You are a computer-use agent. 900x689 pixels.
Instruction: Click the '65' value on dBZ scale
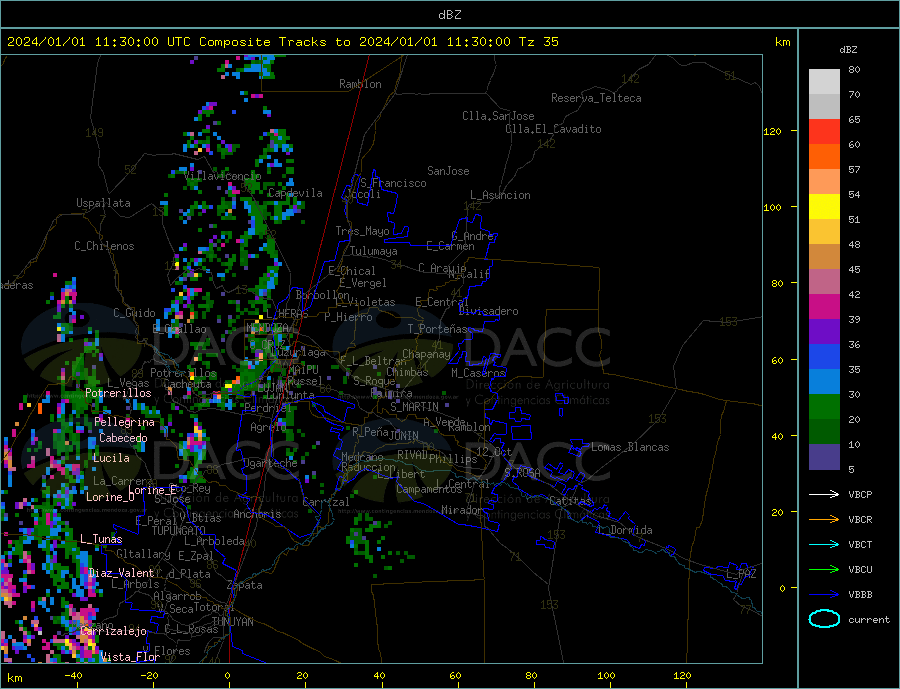pos(854,119)
